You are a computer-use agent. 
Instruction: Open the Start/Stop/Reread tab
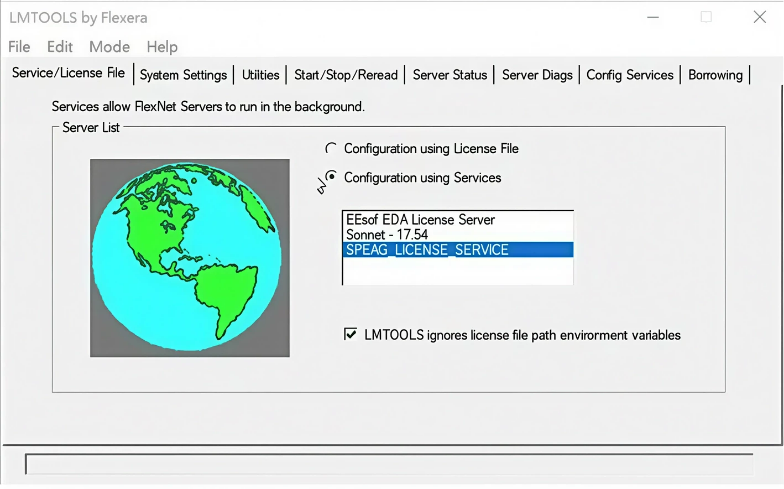[346, 75]
